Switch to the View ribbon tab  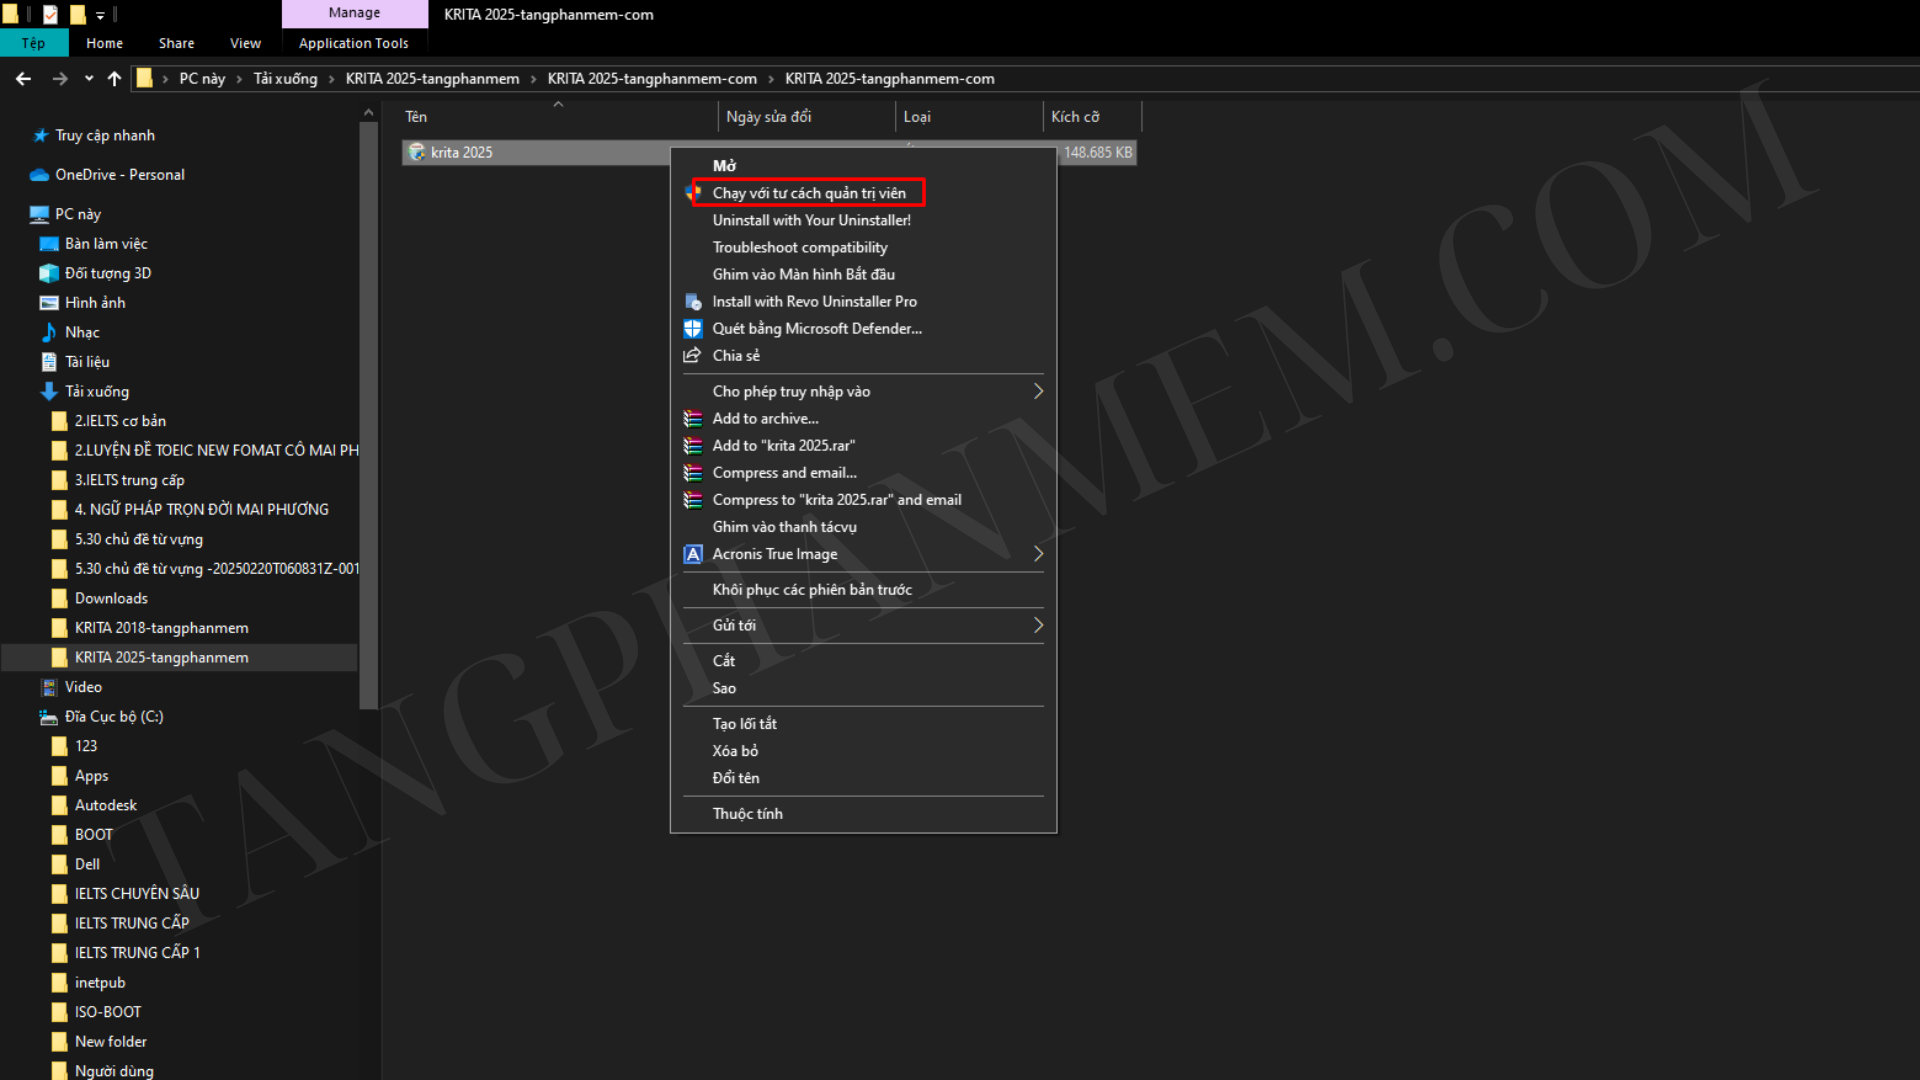pos(245,43)
